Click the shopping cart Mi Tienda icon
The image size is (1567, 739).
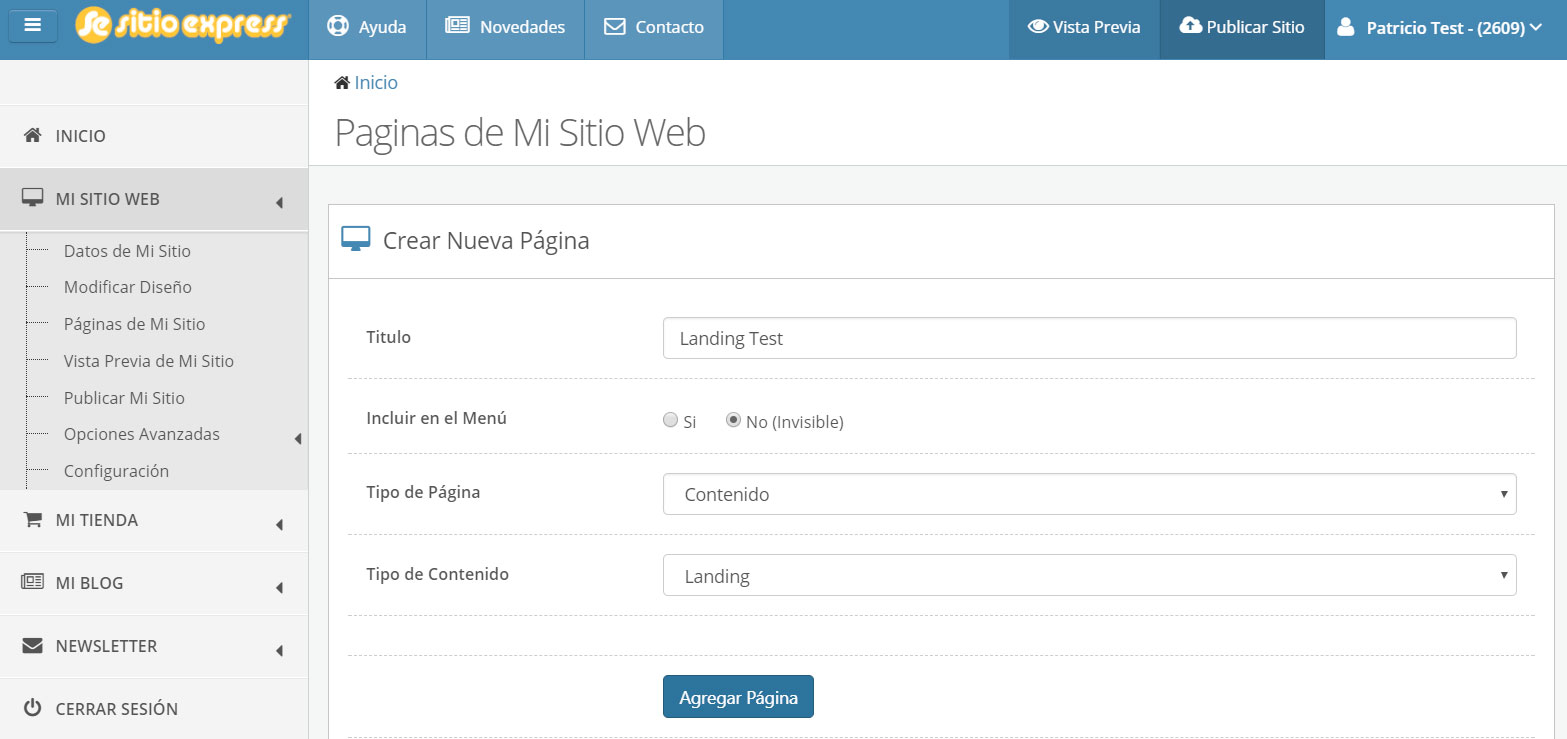(33, 520)
